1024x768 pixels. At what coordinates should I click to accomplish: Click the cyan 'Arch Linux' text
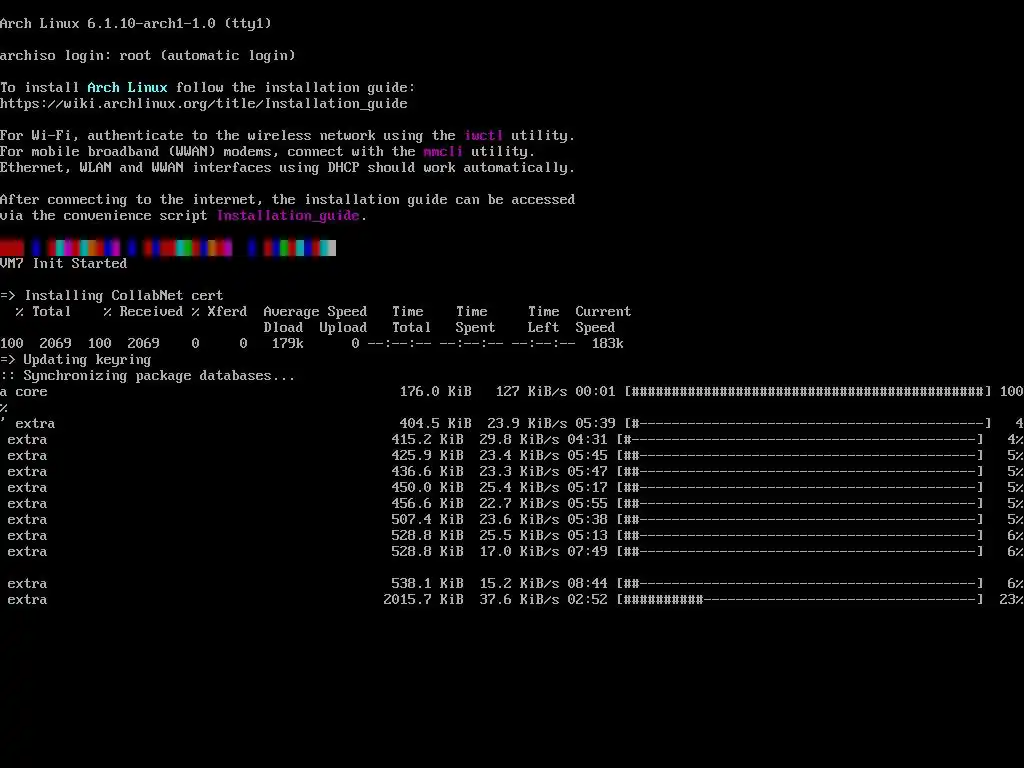point(127,88)
